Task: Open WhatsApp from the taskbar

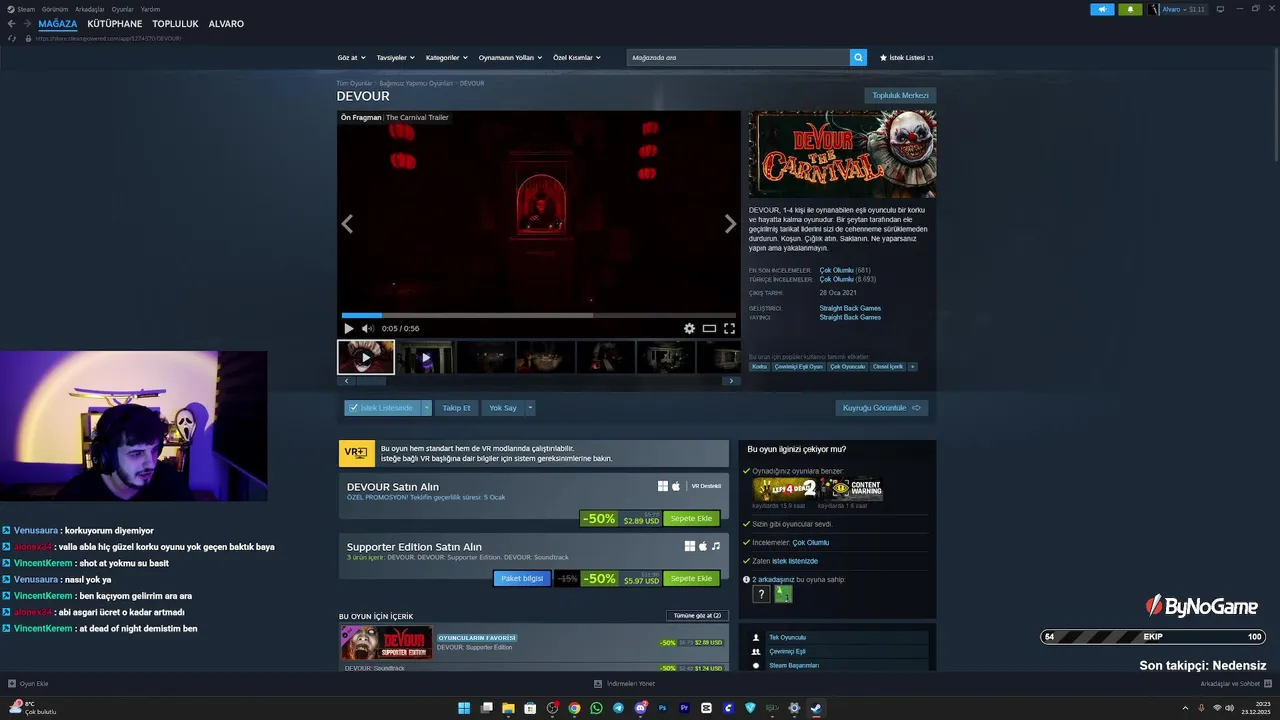Action: click(x=597, y=708)
